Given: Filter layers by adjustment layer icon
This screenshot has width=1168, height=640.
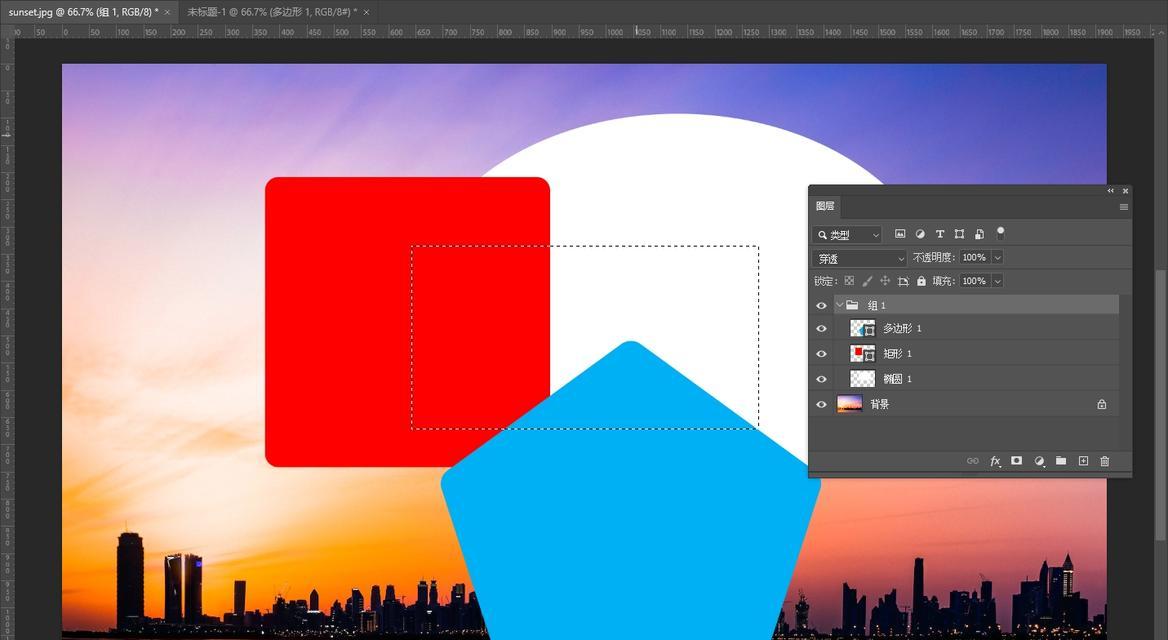Looking at the screenshot, I should pyautogui.click(x=920, y=234).
